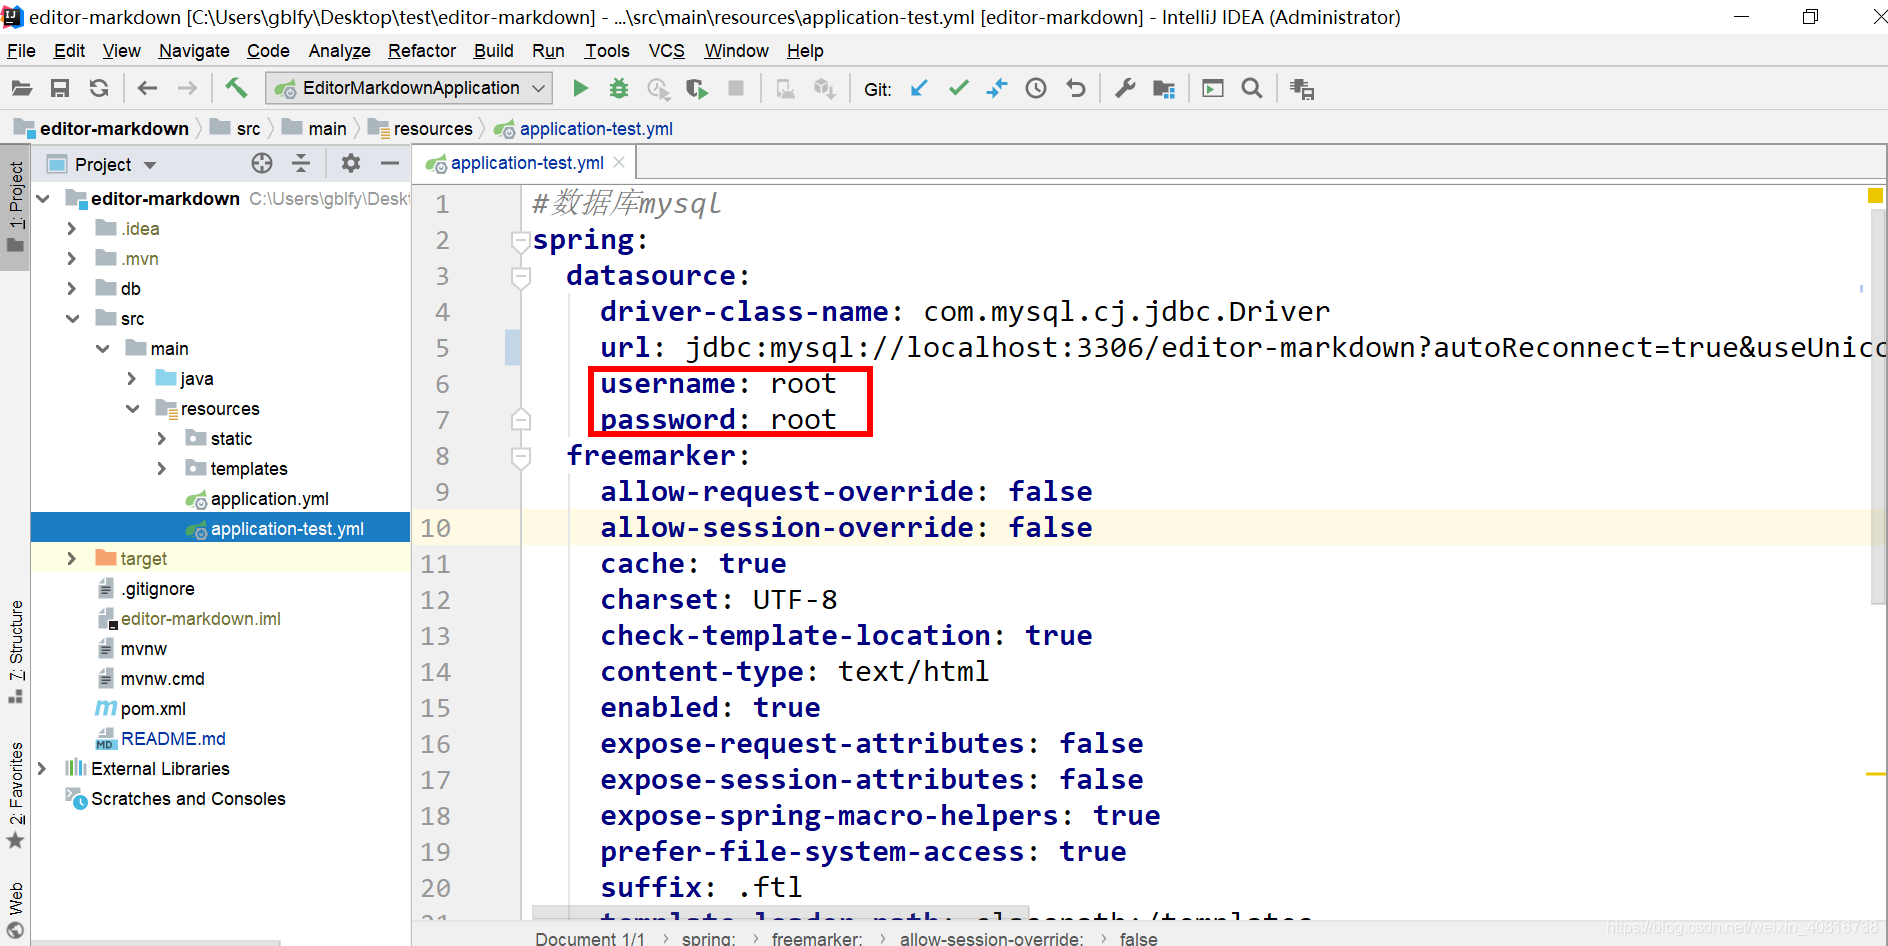Click the Open folder toolbar icon
The width and height of the screenshot is (1888, 946).
tap(22, 89)
